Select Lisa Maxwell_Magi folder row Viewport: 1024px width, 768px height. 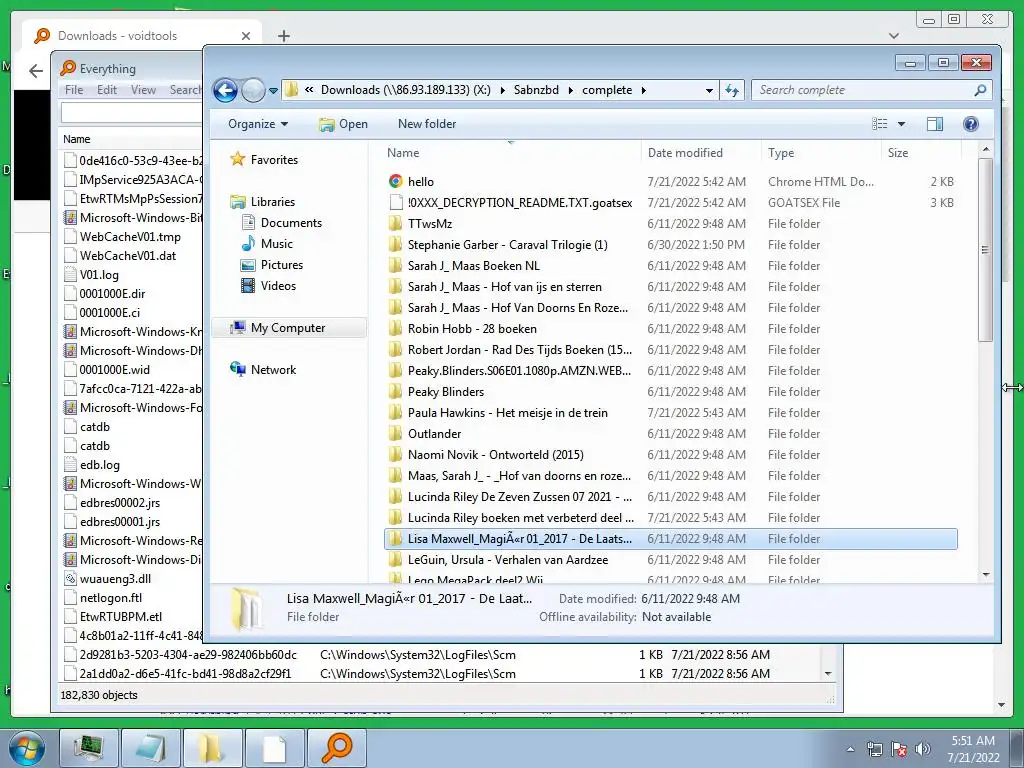point(671,539)
